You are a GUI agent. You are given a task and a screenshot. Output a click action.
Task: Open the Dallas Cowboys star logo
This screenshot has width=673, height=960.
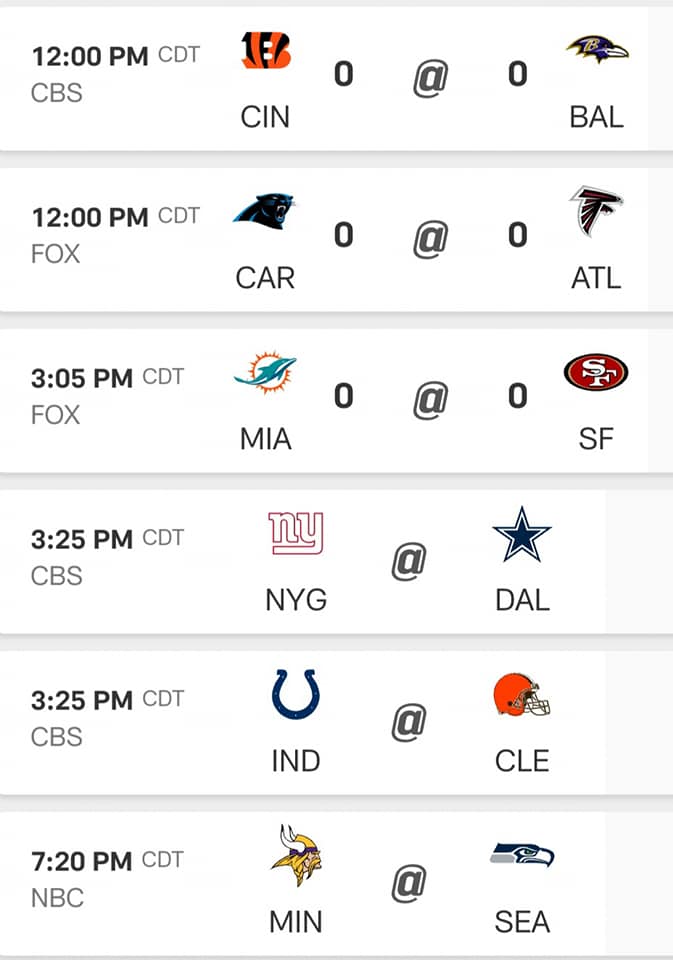pyautogui.click(x=522, y=534)
